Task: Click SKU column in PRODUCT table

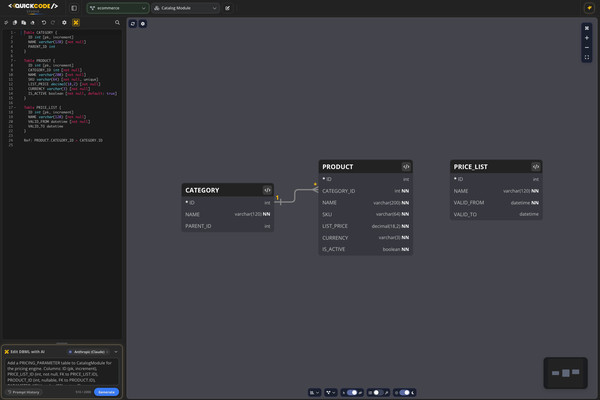Action: 365,214
